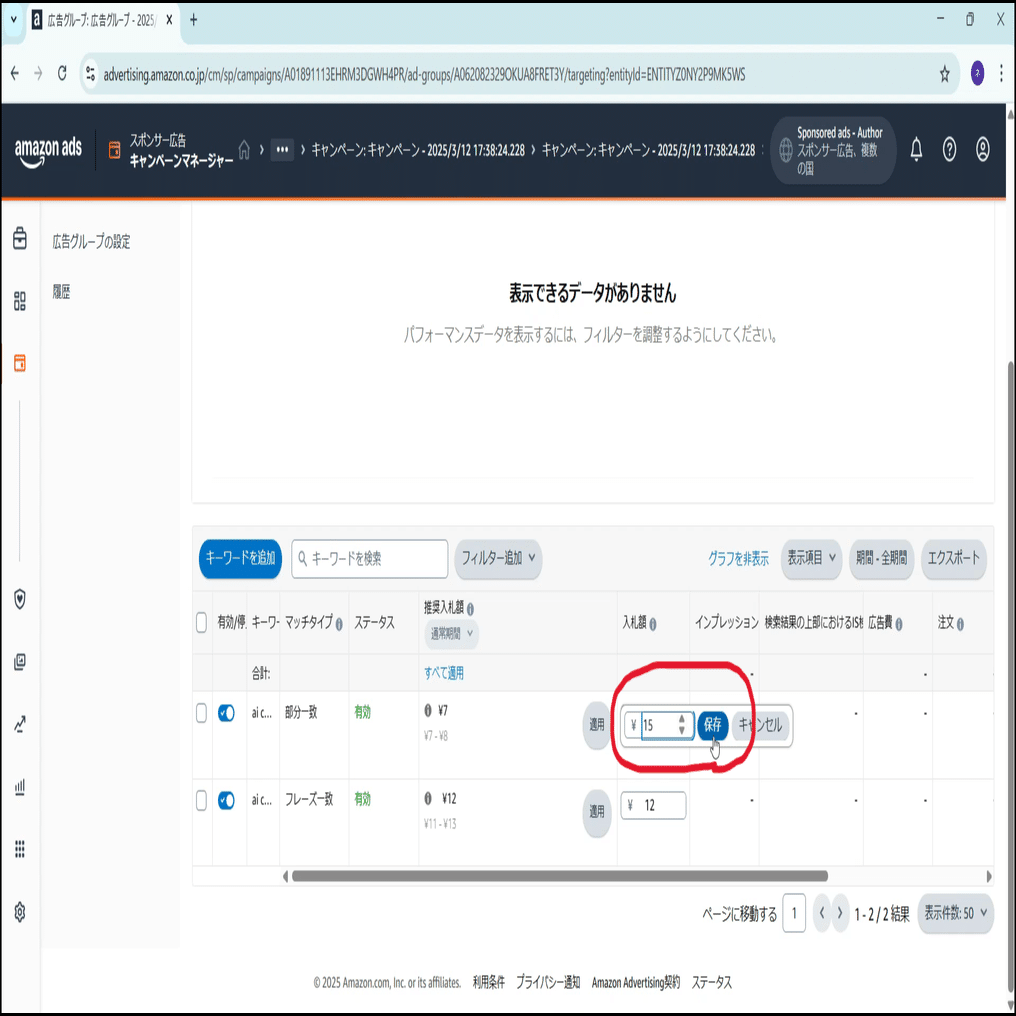Image resolution: width=1016 pixels, height=1016 pixels.
Task: Open Chrome tab search dropdown arrow
Action: (x=14, y=20)
